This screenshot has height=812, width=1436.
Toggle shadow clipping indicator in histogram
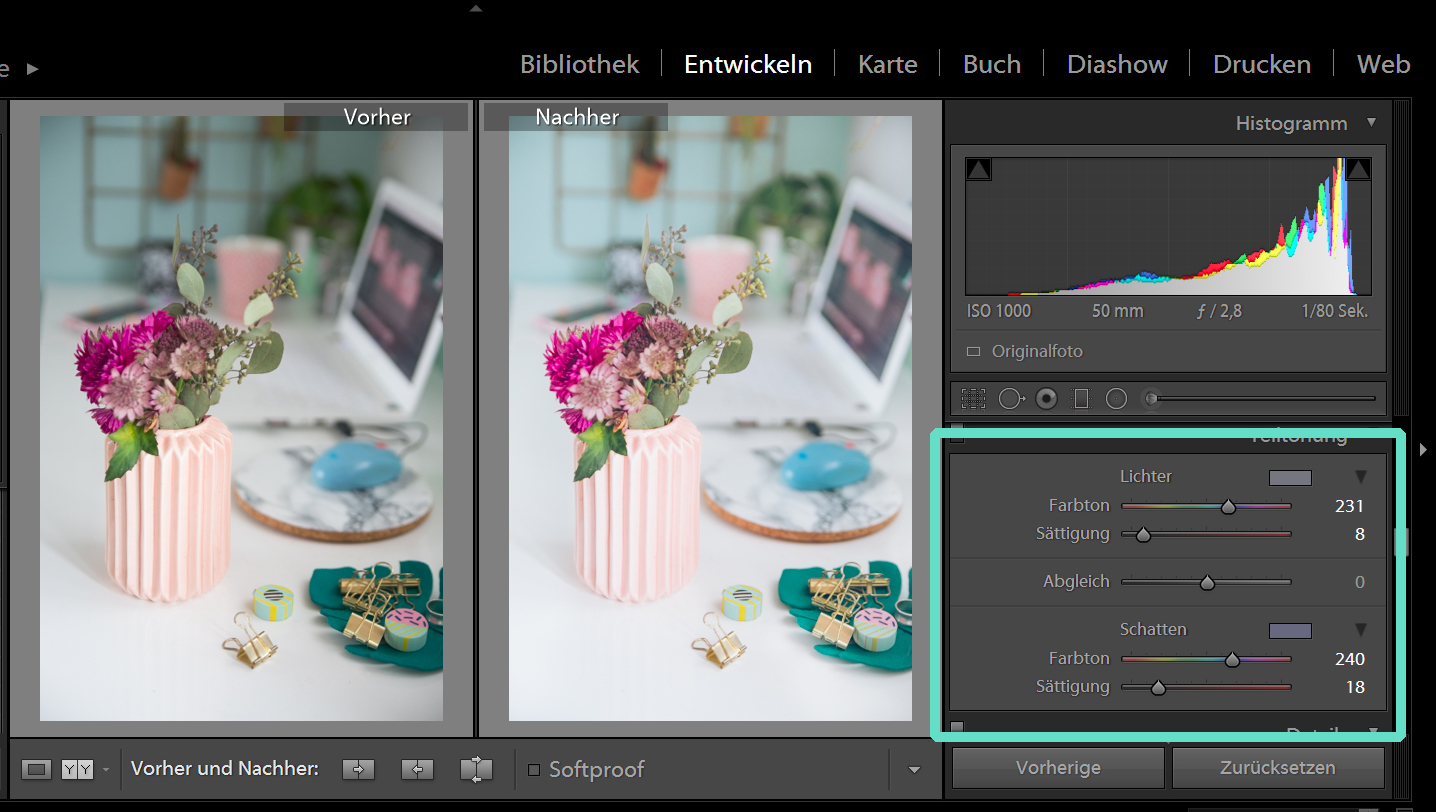[978, 170]
